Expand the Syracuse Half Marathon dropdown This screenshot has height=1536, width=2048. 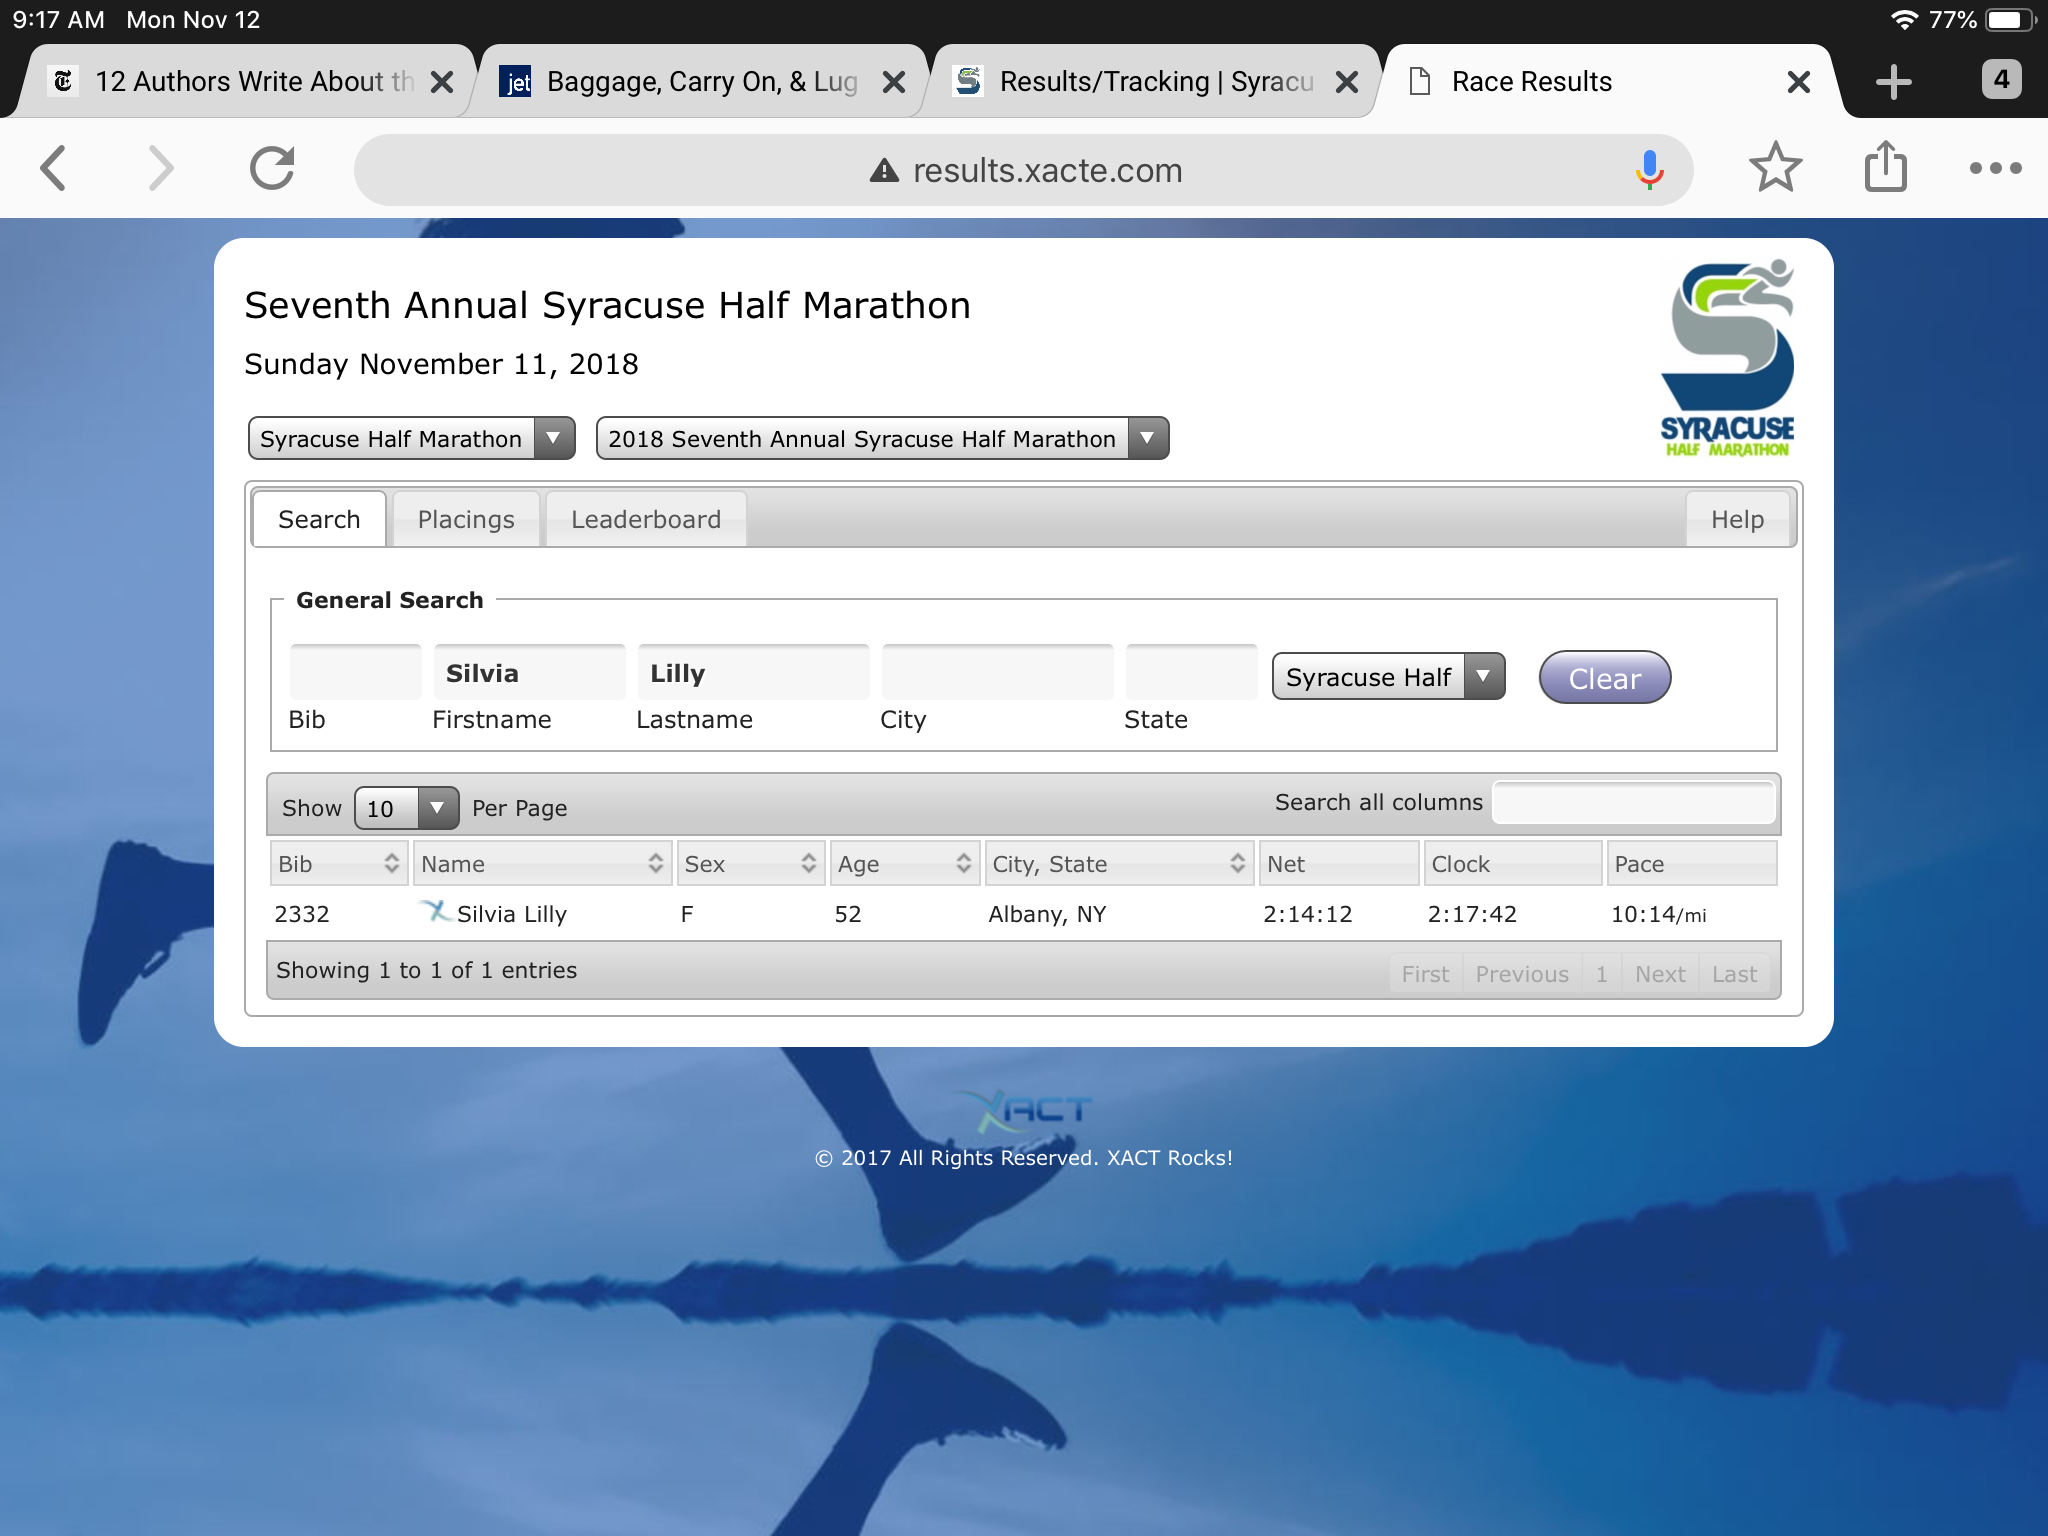pos(411,439)
